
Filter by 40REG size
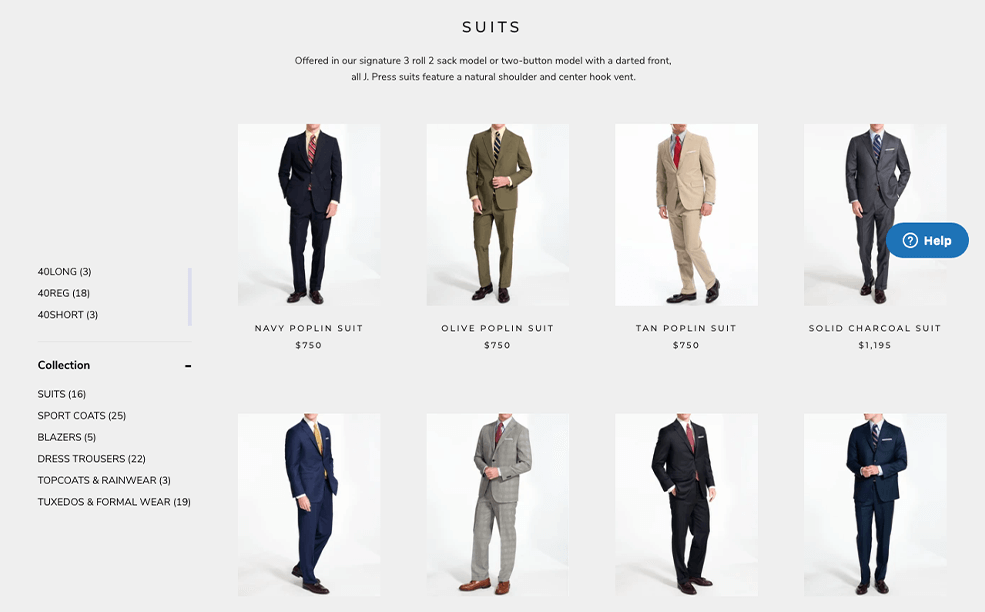63,293
